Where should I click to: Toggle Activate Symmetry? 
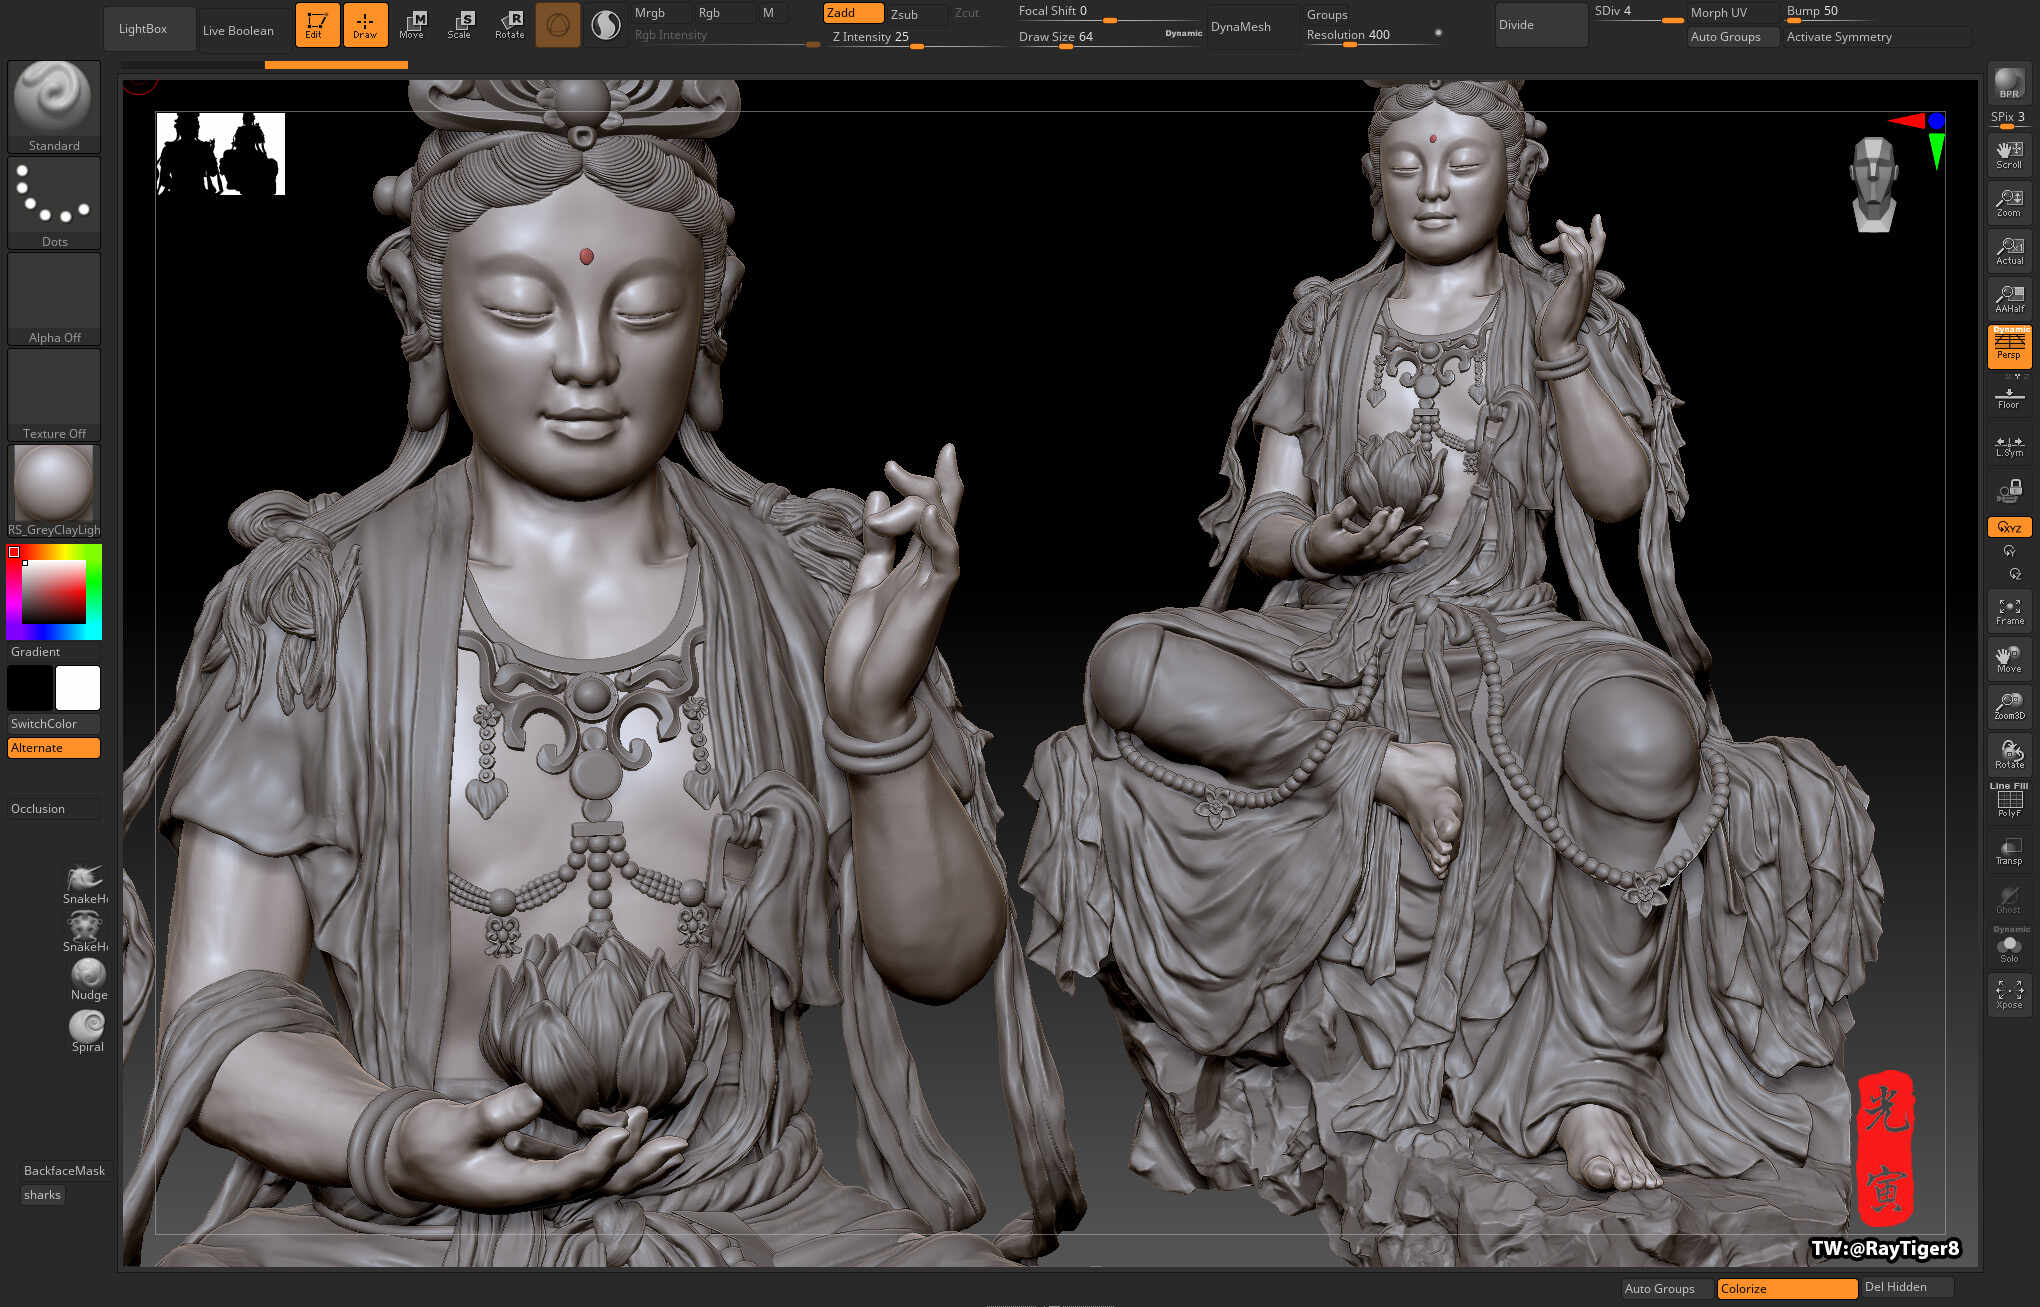(x=1877, y=37)
